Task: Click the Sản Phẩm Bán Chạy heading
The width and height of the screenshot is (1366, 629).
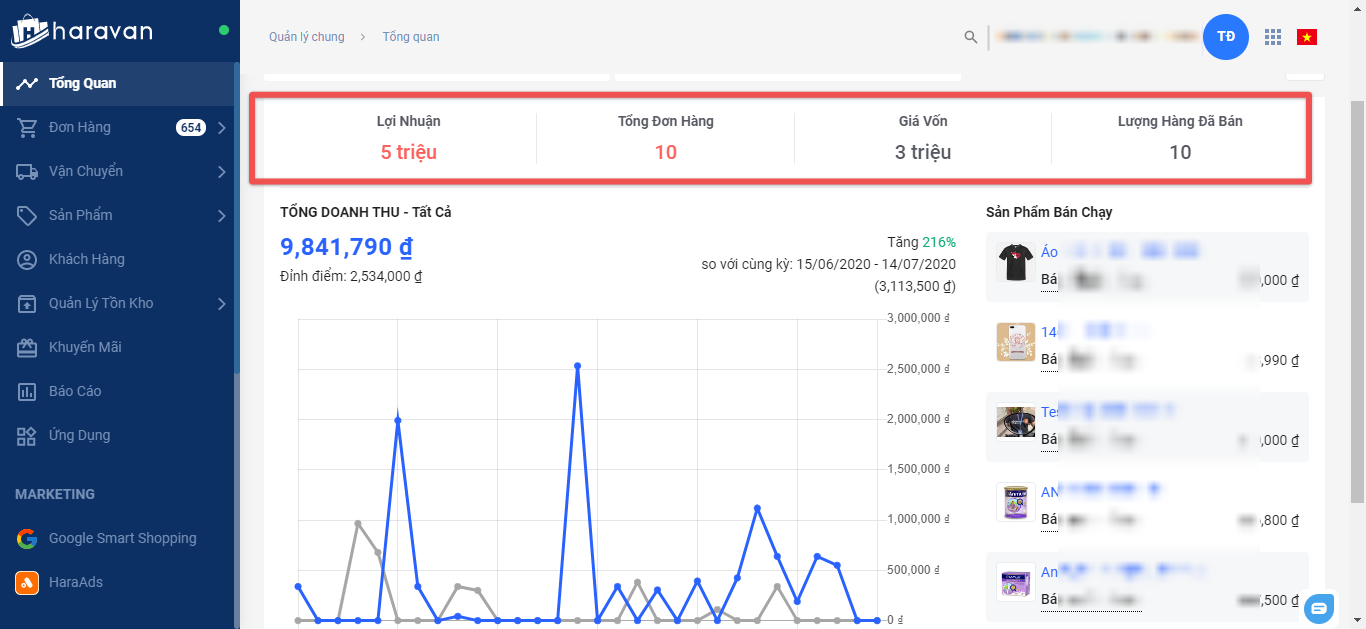Action: [1049, 212]
